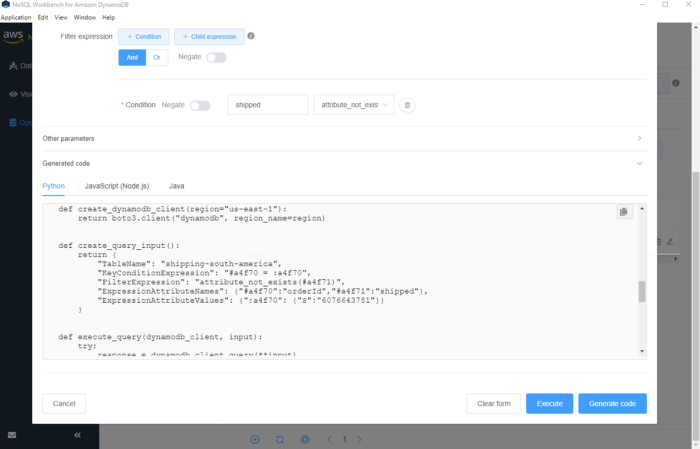
Task: Click the mail feedback icon in sidebar
Action: pos(12,435)
